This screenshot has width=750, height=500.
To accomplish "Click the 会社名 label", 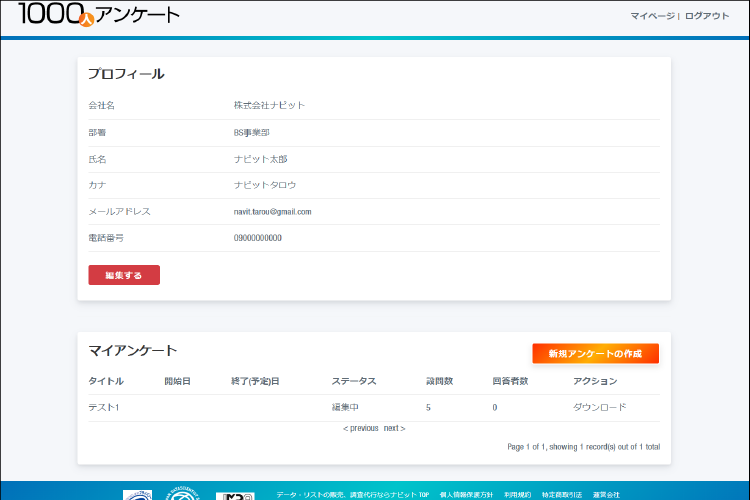I will click(101, 105).
